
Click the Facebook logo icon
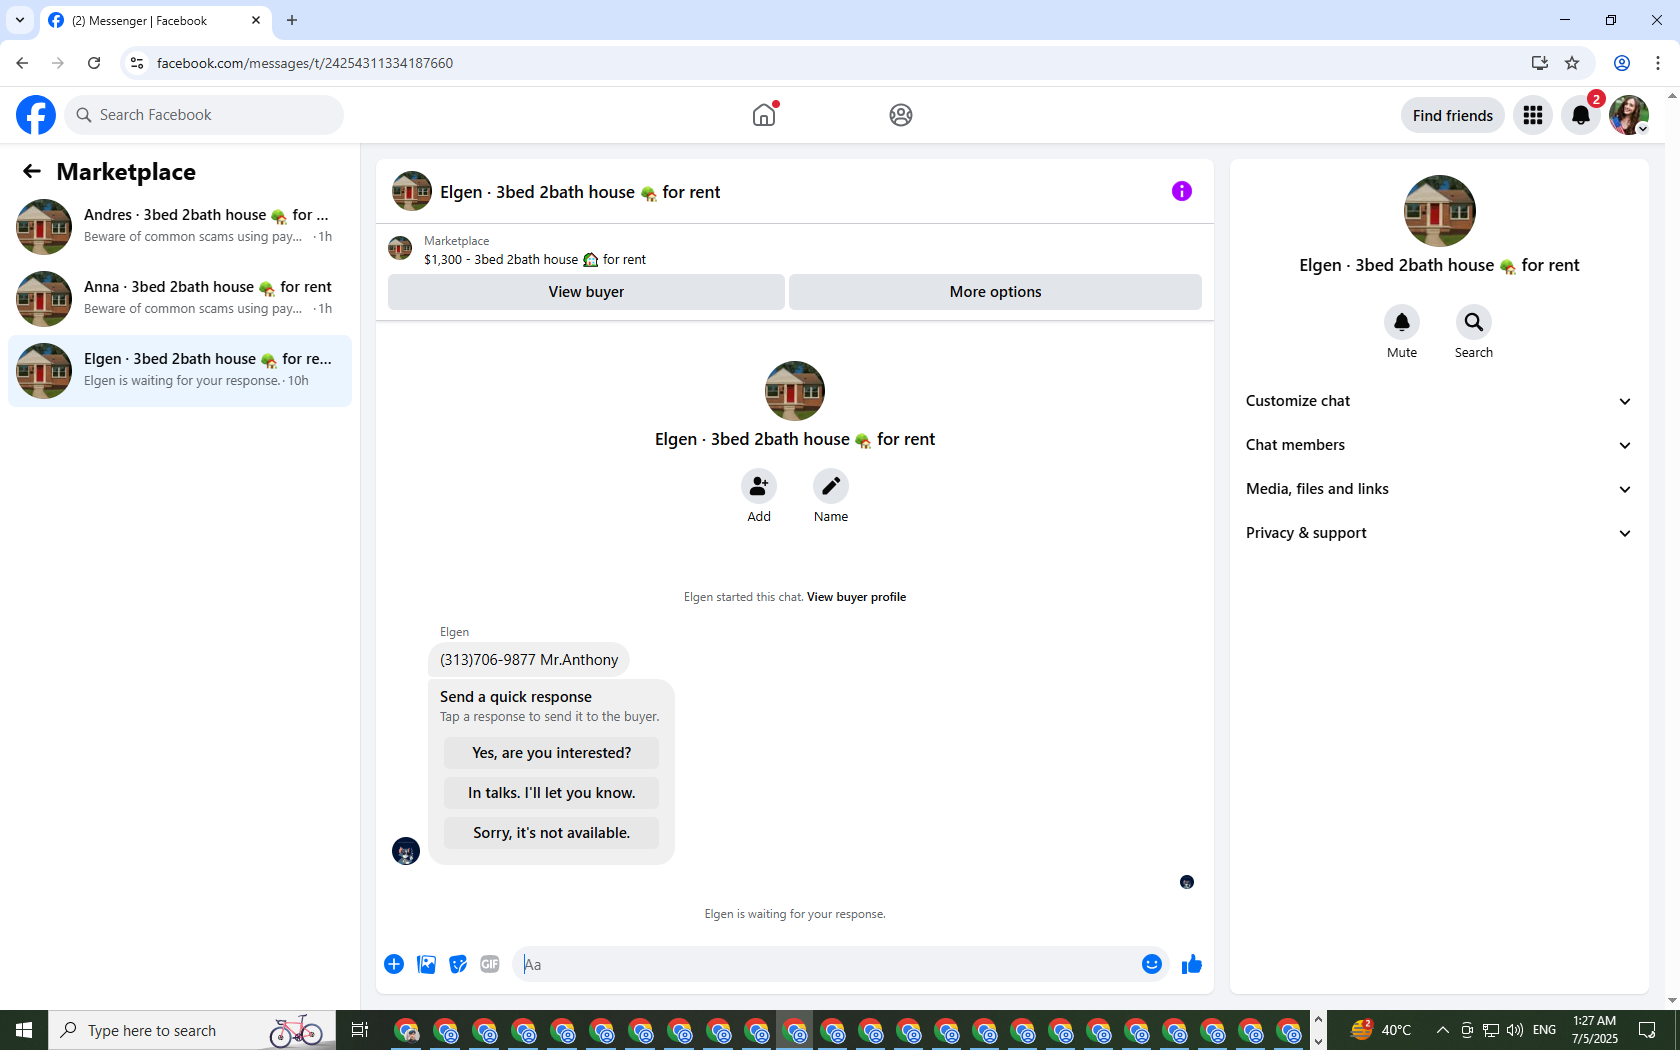pos(36,115)
